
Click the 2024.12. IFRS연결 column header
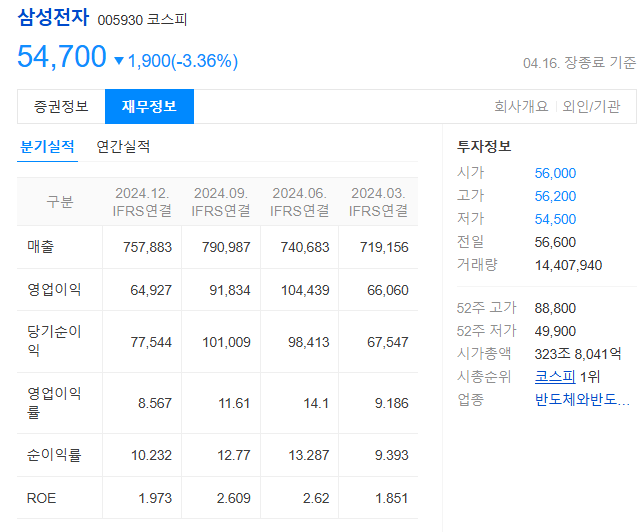click(x=142, y=202)
